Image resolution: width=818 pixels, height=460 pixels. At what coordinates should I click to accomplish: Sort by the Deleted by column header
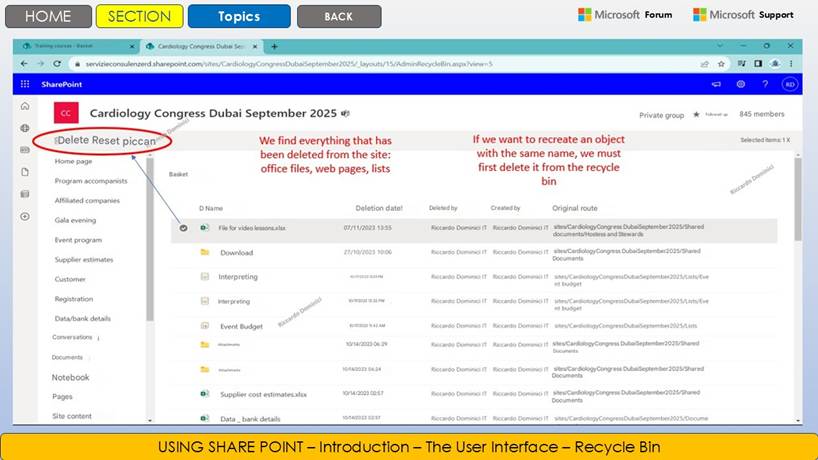coord(443,208)
